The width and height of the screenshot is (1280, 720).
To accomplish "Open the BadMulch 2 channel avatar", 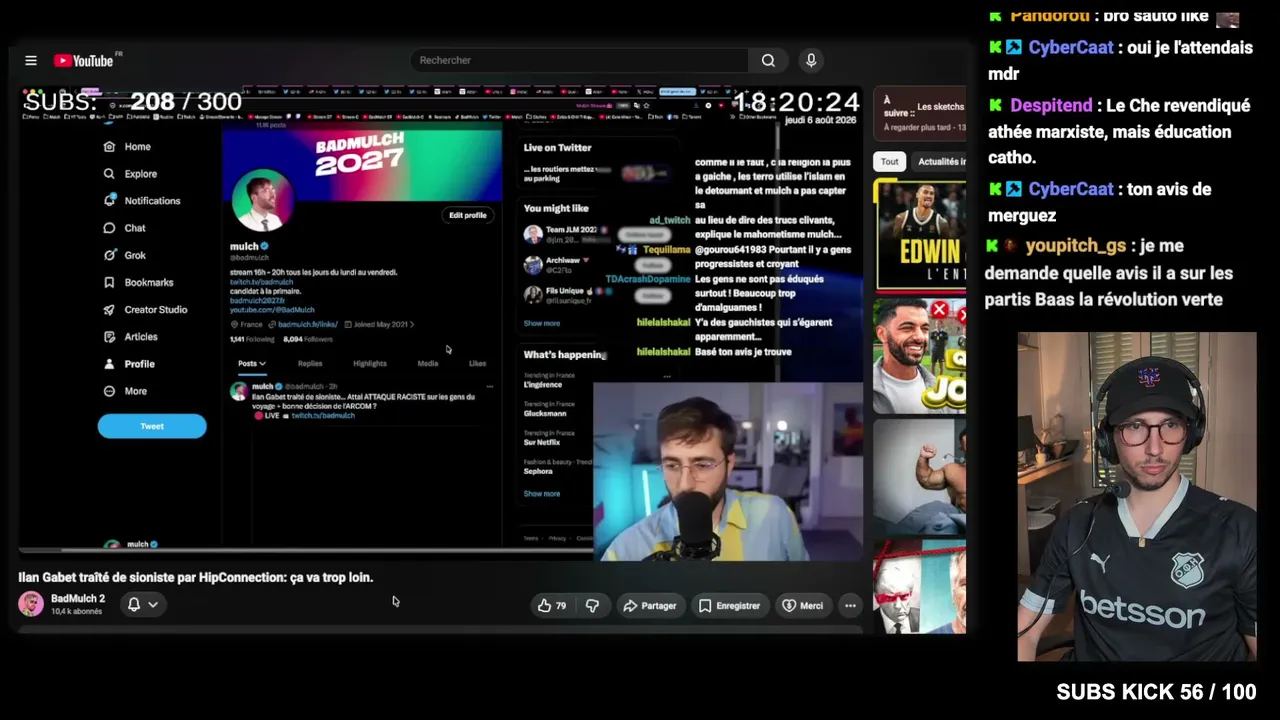I will click(31, 604).
